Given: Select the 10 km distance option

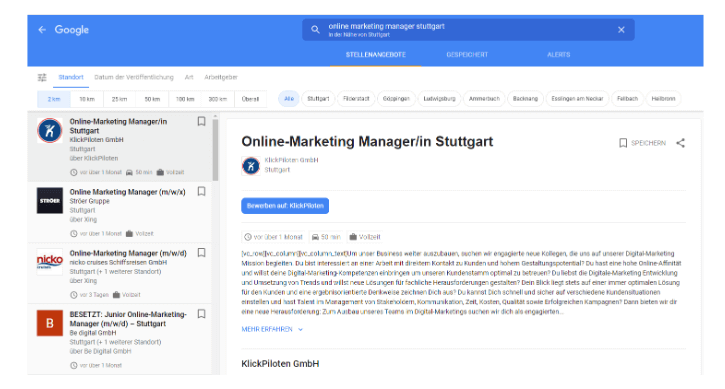Looking at the screenshot, I should point(86,99).
